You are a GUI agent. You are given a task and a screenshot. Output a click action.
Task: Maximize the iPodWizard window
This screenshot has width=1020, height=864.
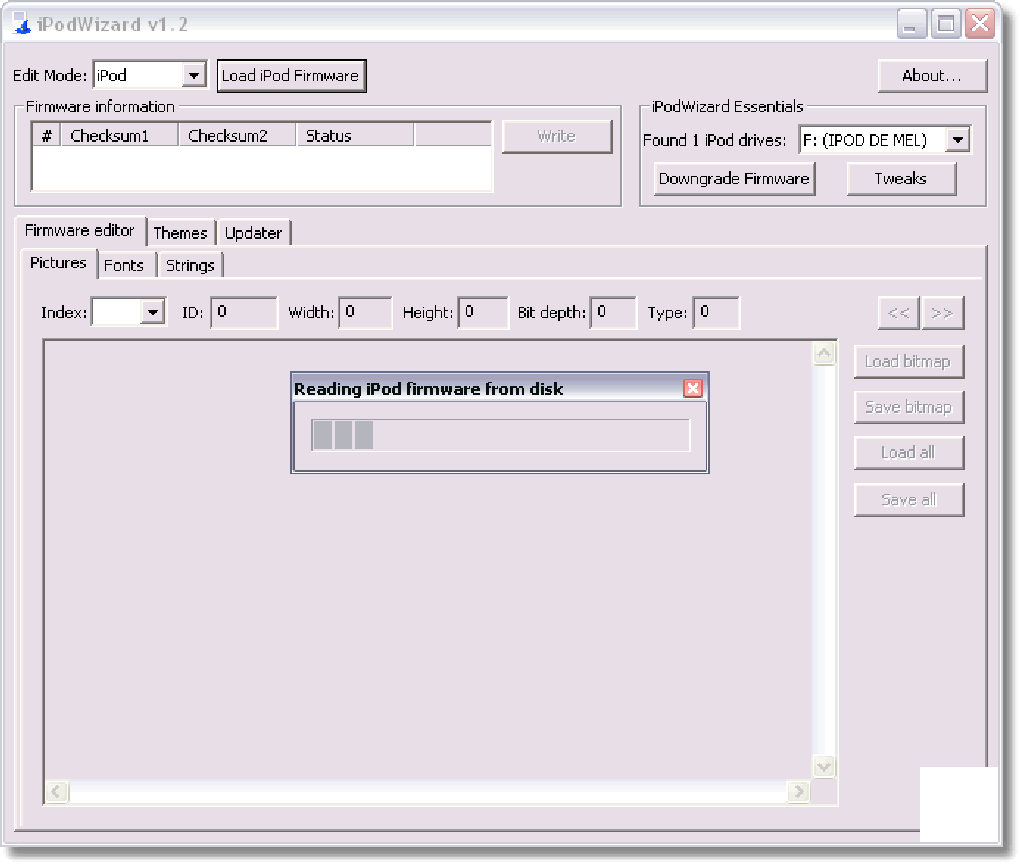(x=946, y=25)
